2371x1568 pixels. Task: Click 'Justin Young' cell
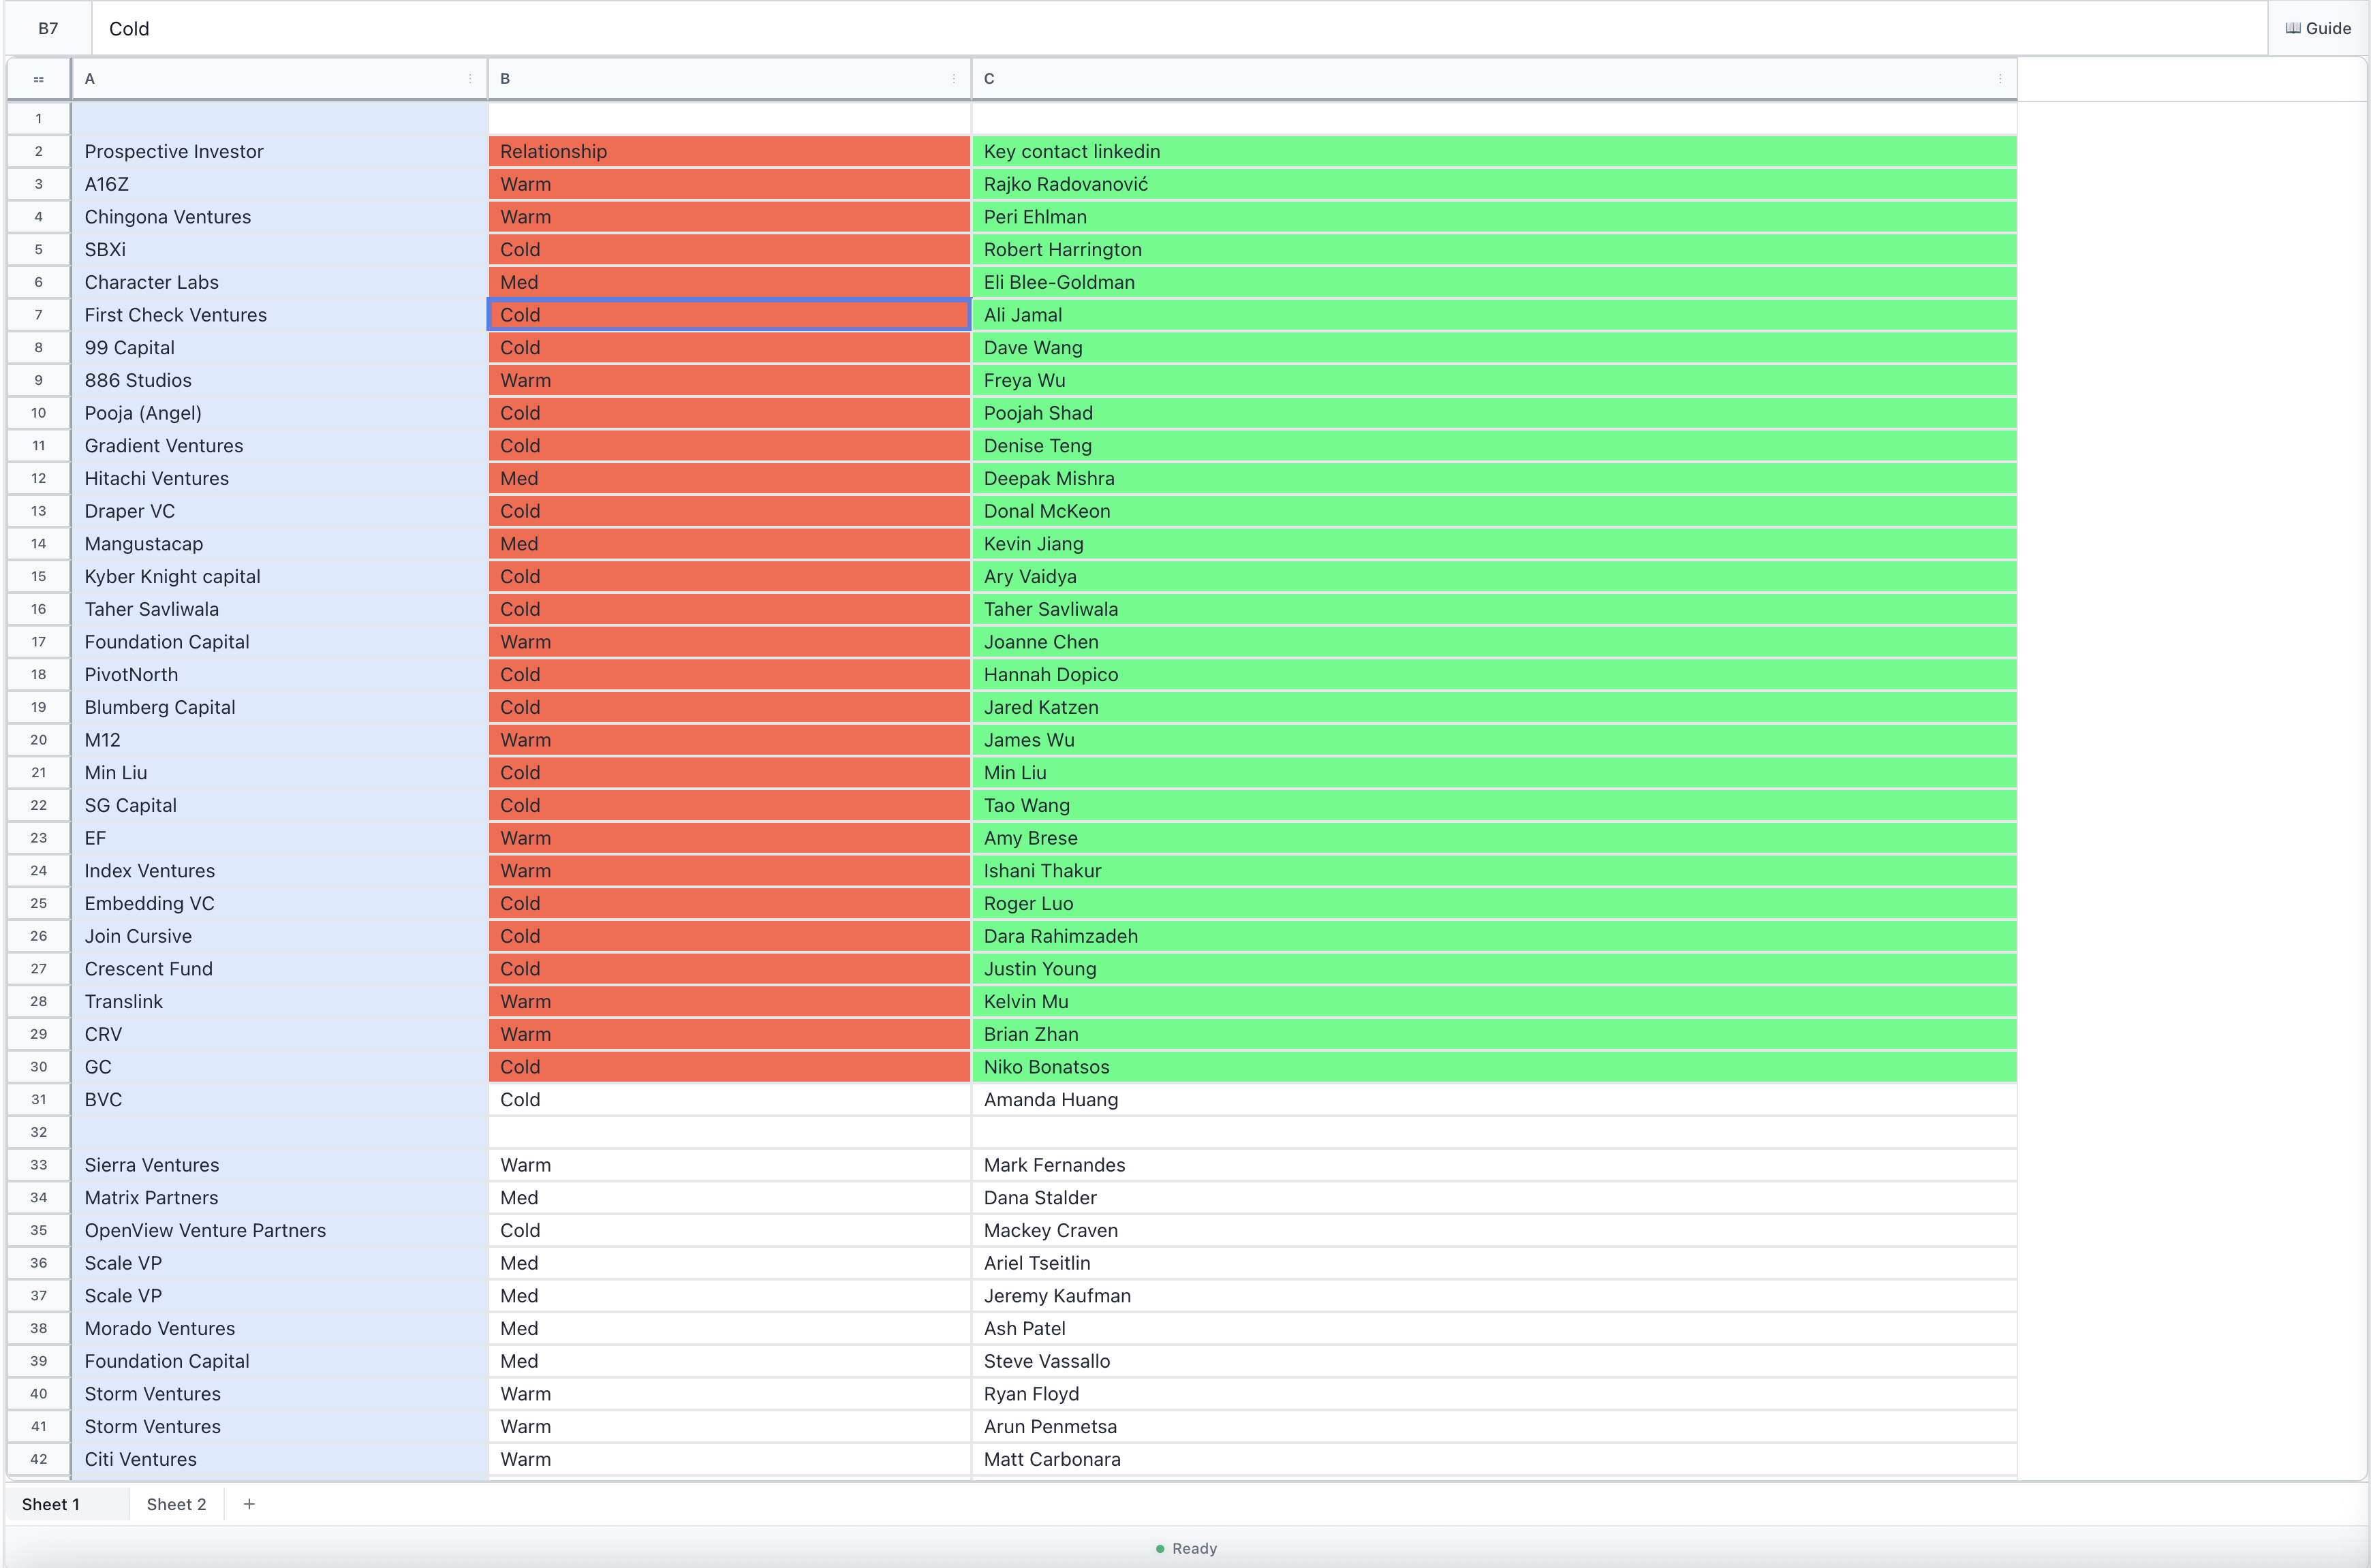(x=1494, y=969)
